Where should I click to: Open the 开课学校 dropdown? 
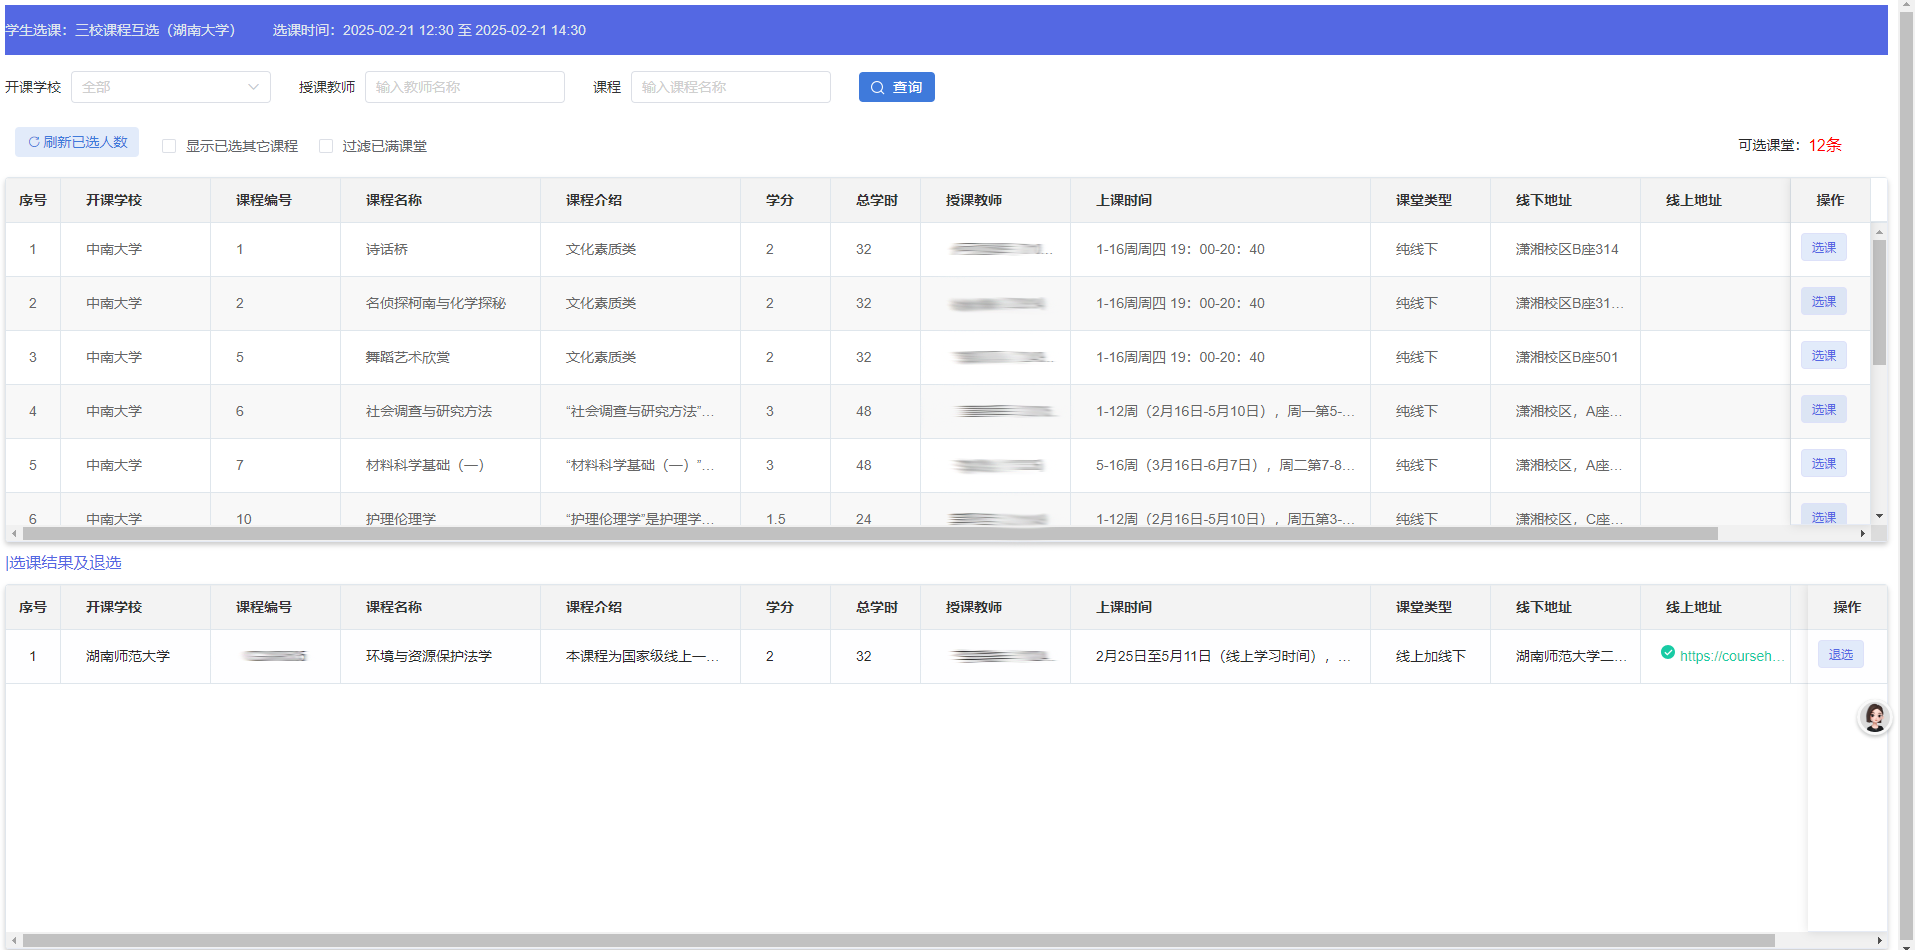click(170, 87)
